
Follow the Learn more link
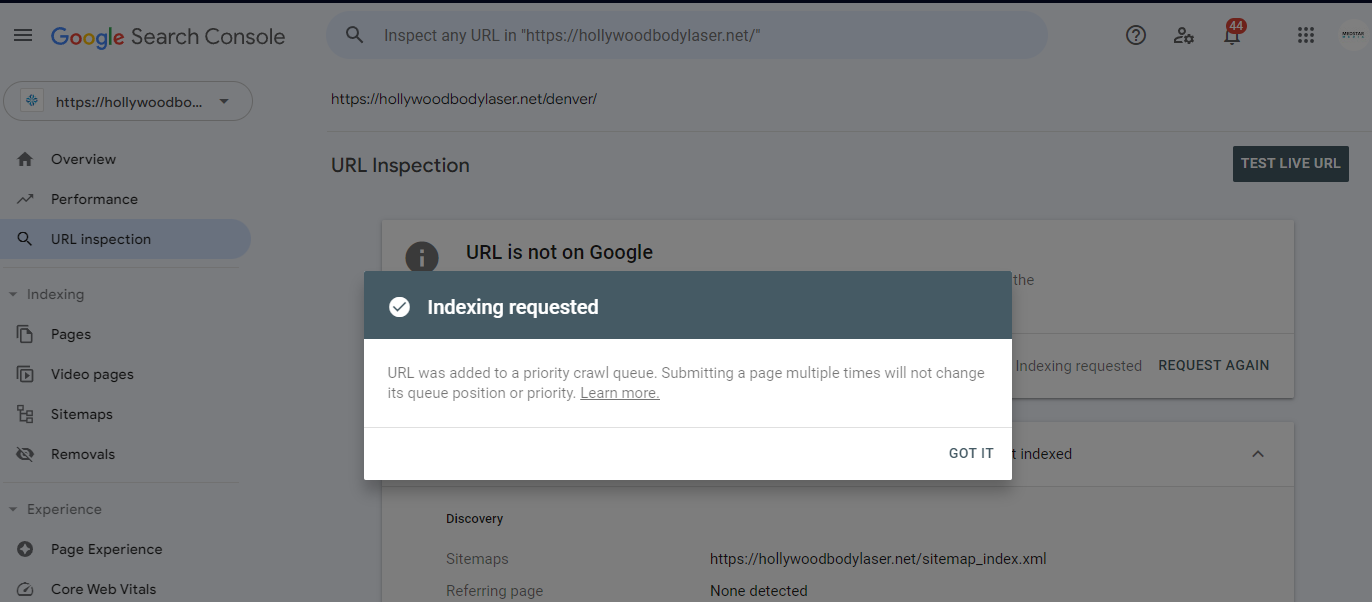(x=620, y=393)
